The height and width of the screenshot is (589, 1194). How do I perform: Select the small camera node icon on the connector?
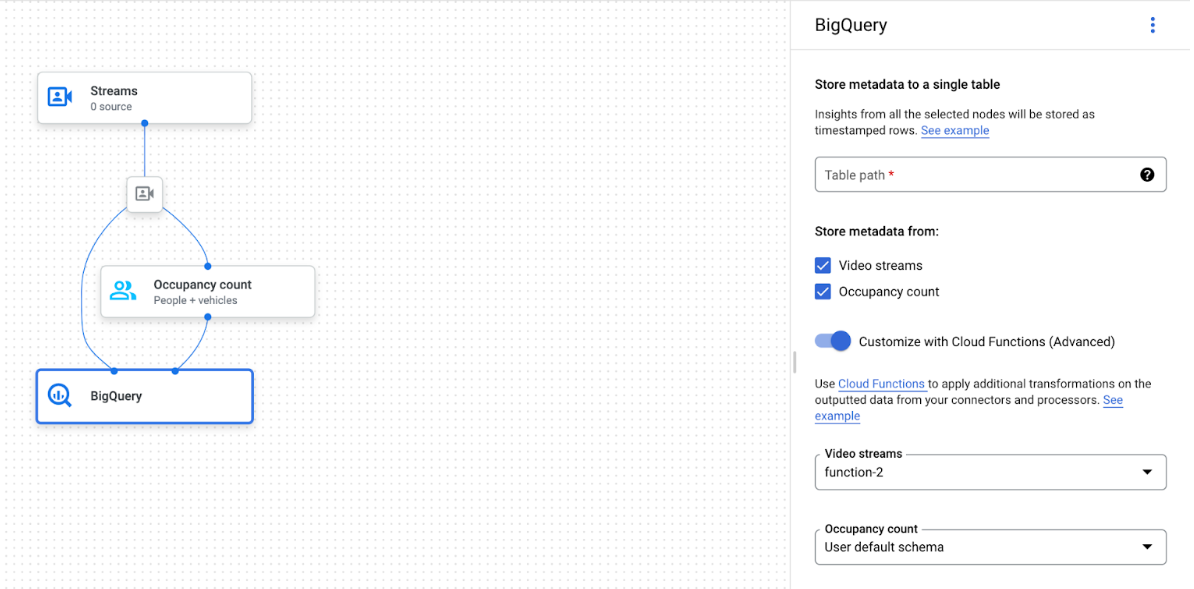(144, 194)
